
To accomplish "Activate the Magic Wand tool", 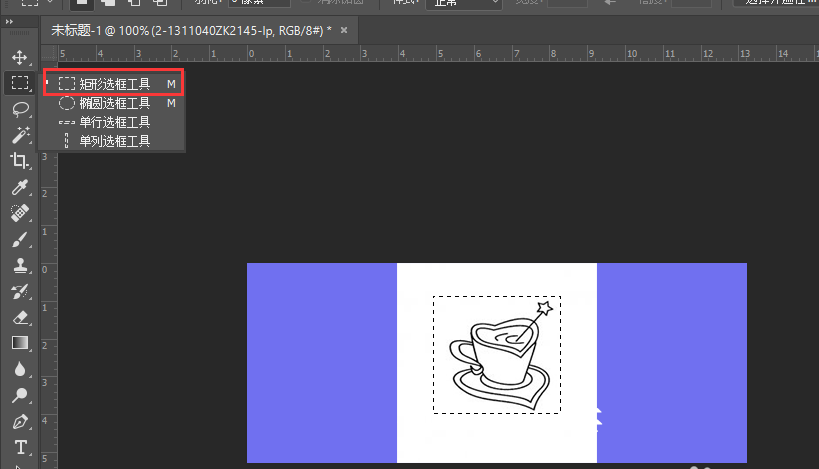I will pyautogui.click(x=19, y=135).
